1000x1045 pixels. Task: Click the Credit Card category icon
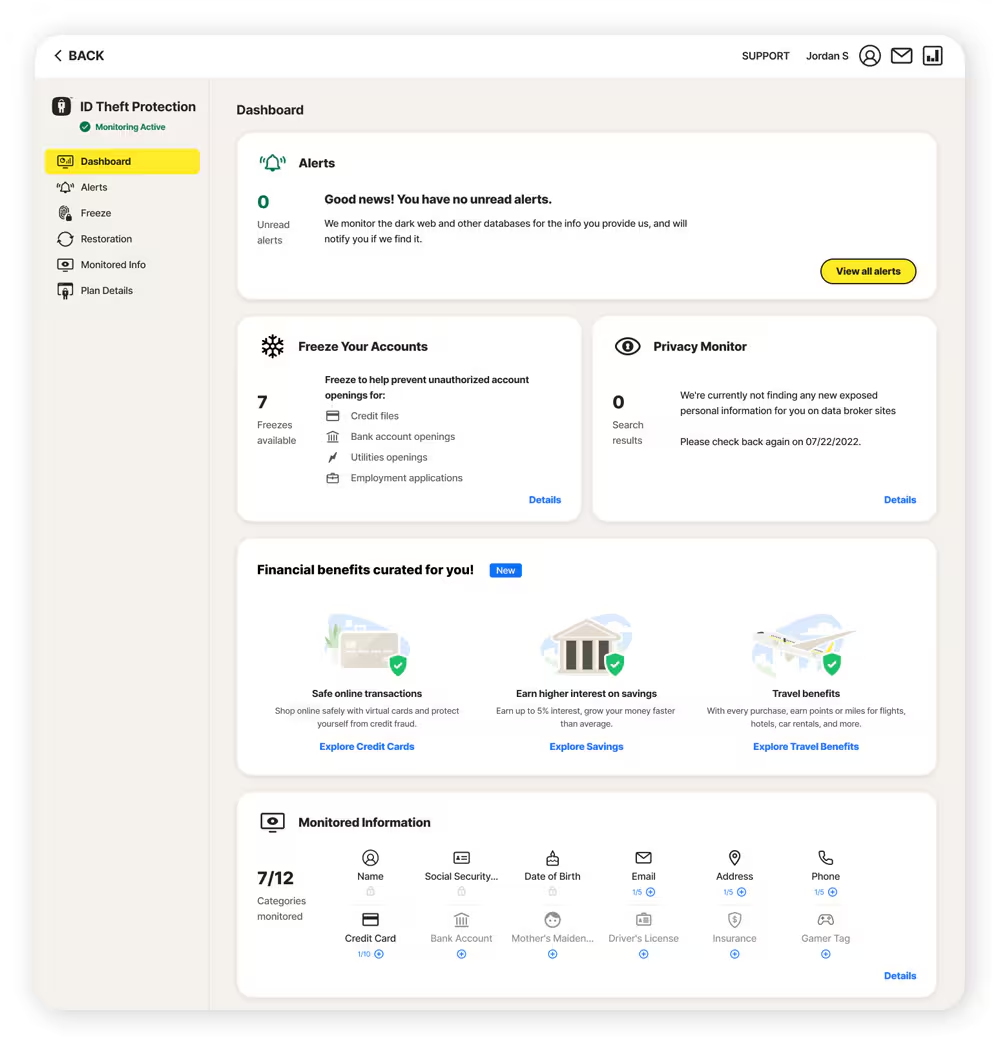pyautogui.click(x=370, y=920)
